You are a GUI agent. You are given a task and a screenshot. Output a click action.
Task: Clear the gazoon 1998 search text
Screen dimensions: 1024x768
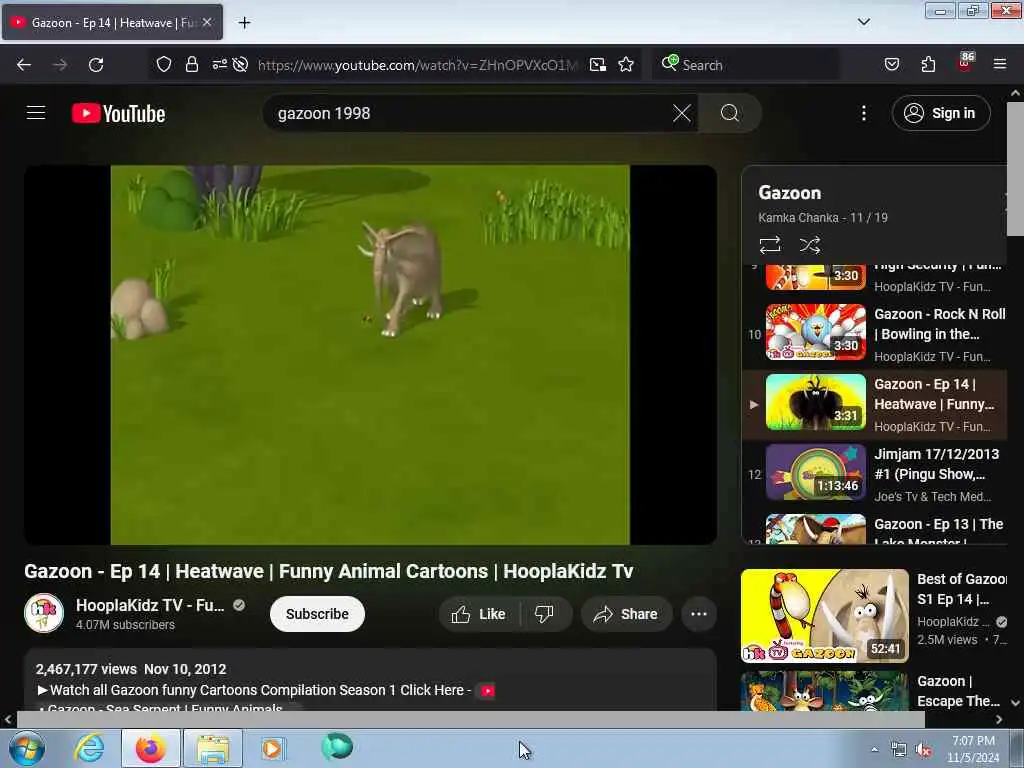click(x=682, y=113)
